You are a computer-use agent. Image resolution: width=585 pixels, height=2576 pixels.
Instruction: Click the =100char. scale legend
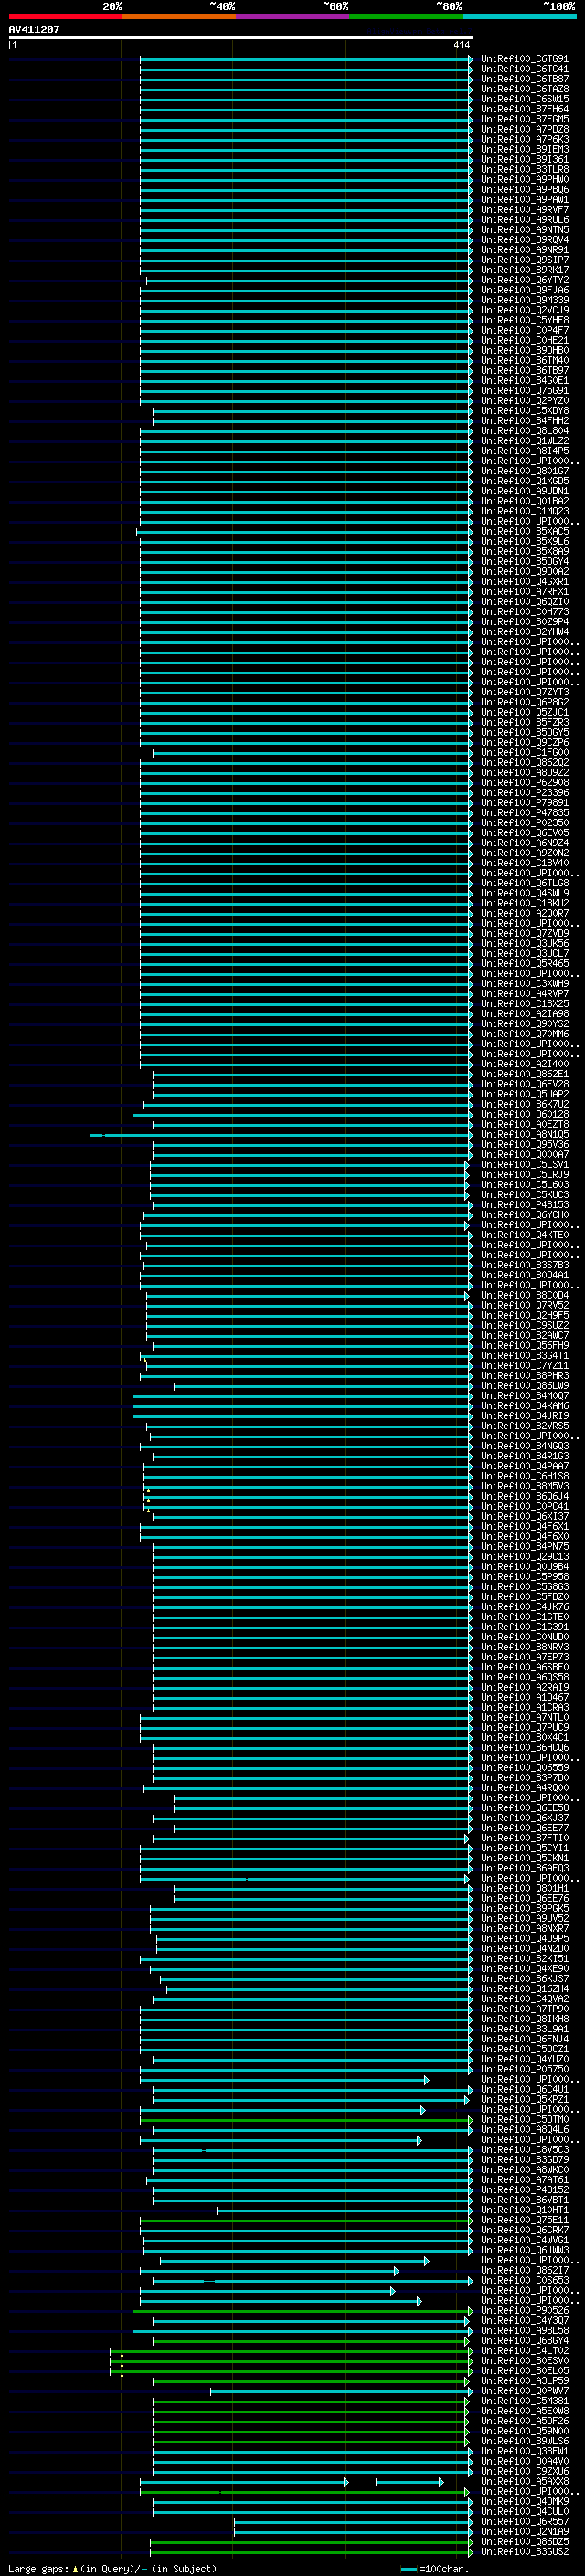pos(435,2568)
